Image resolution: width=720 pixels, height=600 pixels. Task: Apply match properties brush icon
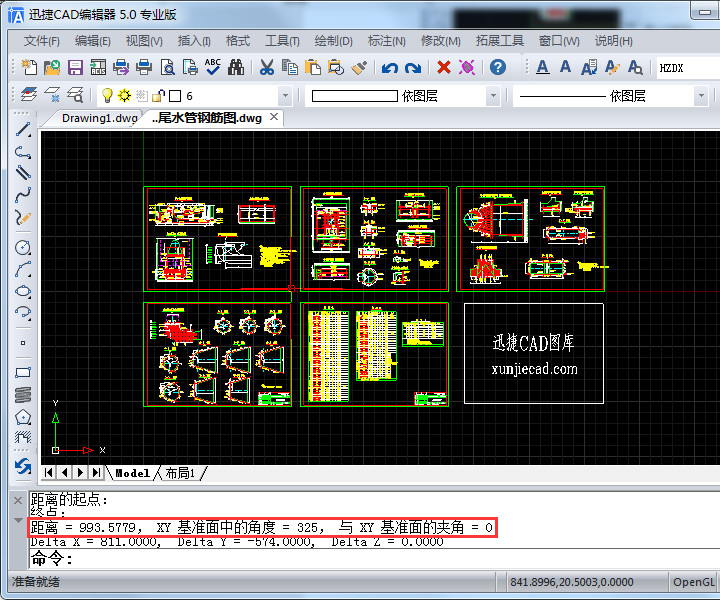pyautogui.click(x=359, y=67)
